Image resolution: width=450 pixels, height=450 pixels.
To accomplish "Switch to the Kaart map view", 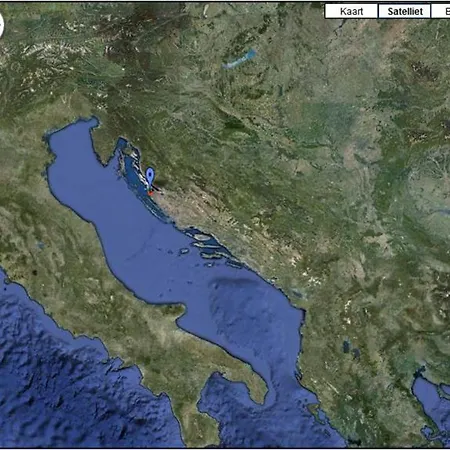I will pyautogui.click(x=351, y=11).
